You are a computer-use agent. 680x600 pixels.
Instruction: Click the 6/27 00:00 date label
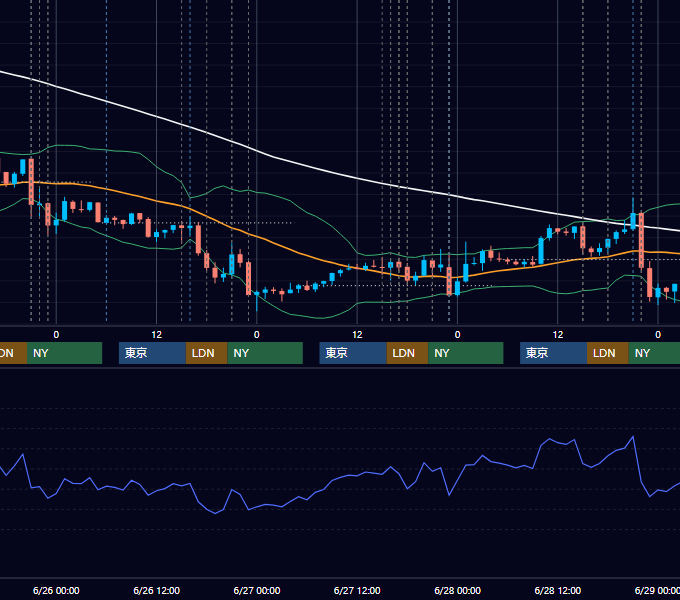pos(257,590)
